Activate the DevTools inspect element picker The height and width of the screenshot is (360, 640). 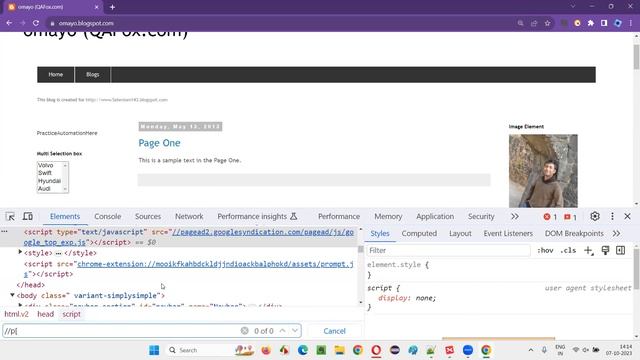point(10,216)
